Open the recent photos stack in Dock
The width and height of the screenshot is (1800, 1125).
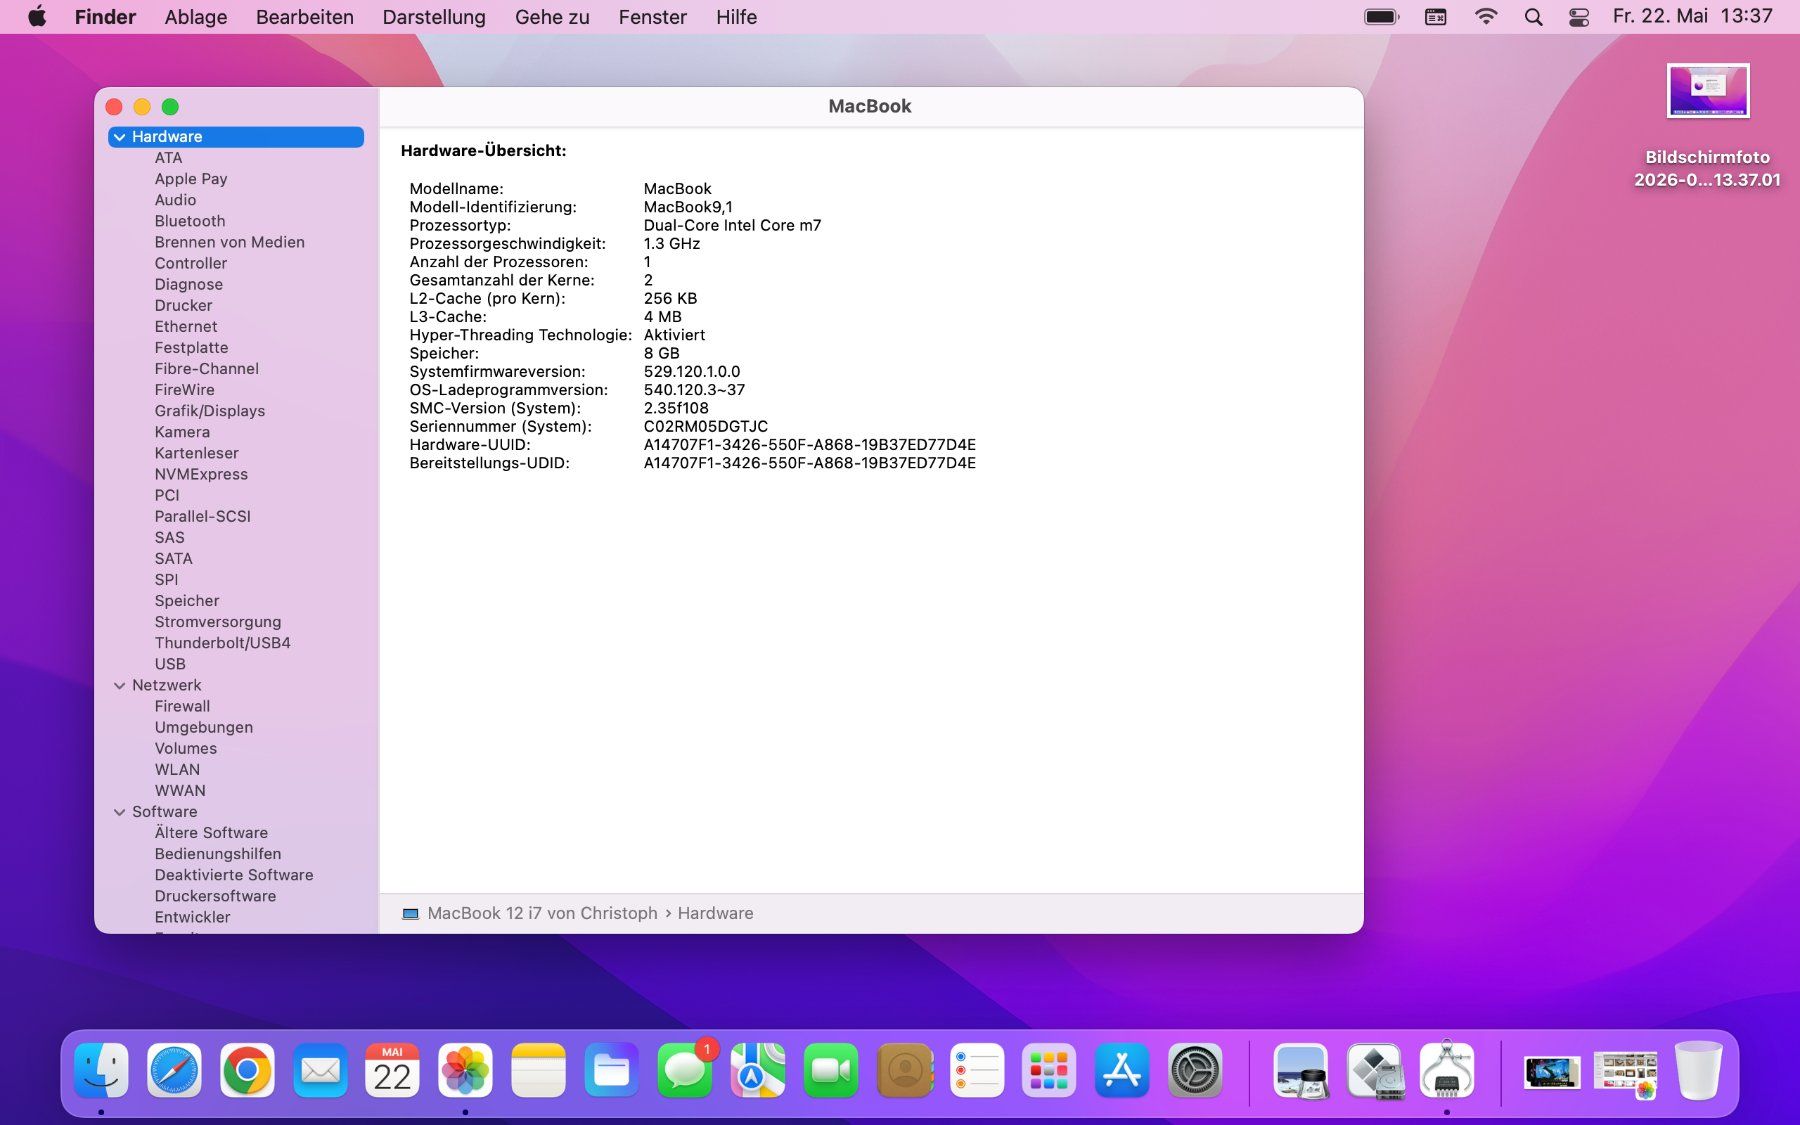[x=1625, y=1073]
